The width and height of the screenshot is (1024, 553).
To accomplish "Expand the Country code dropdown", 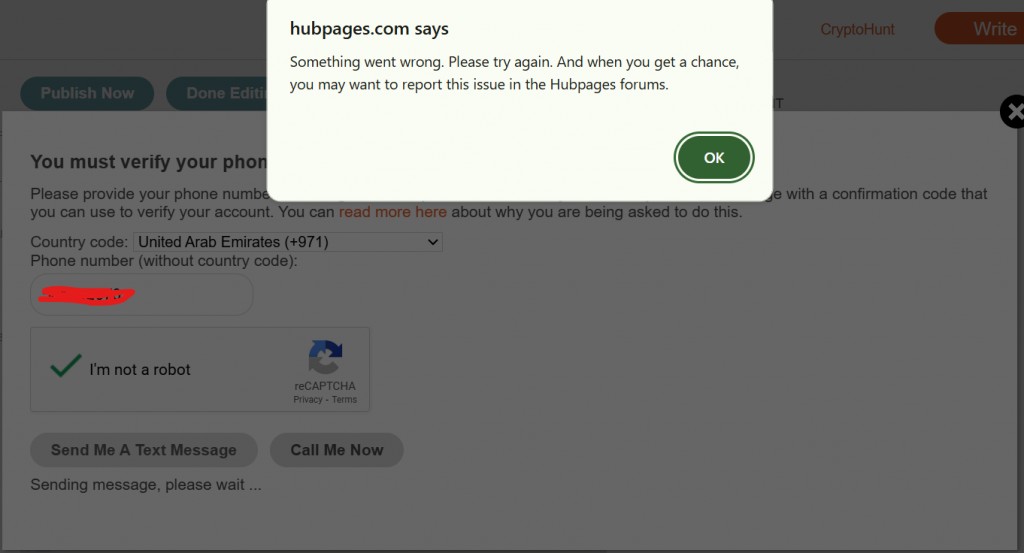I will (288, 242).
